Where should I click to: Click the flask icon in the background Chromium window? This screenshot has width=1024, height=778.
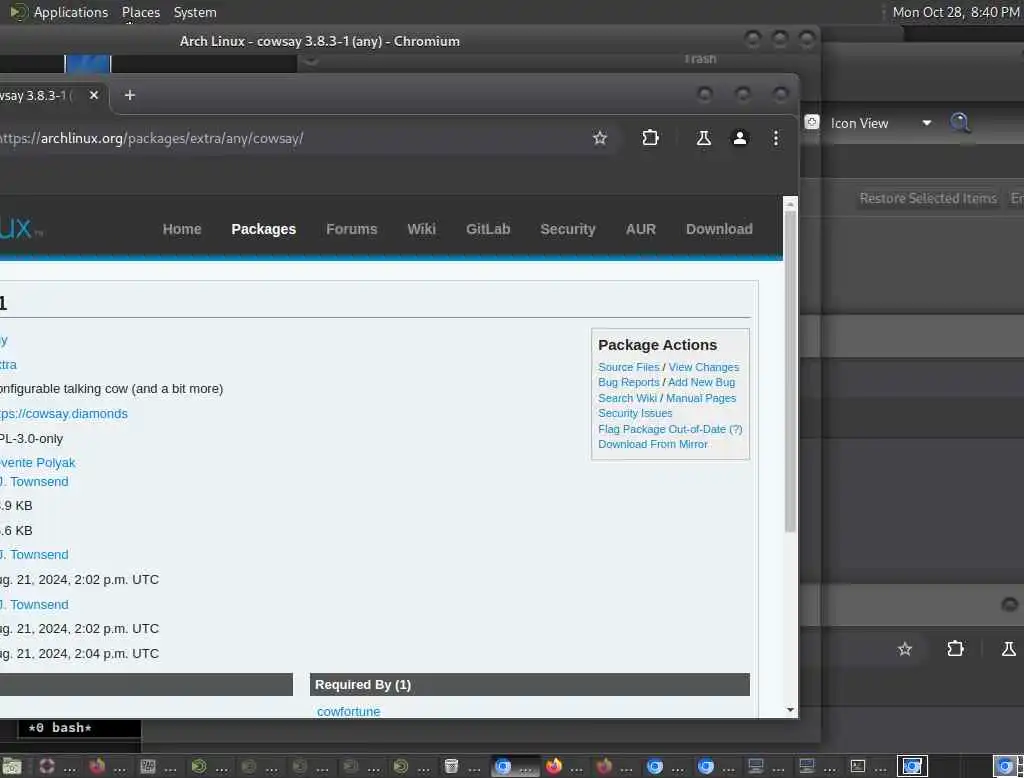tap(1008, 649)
